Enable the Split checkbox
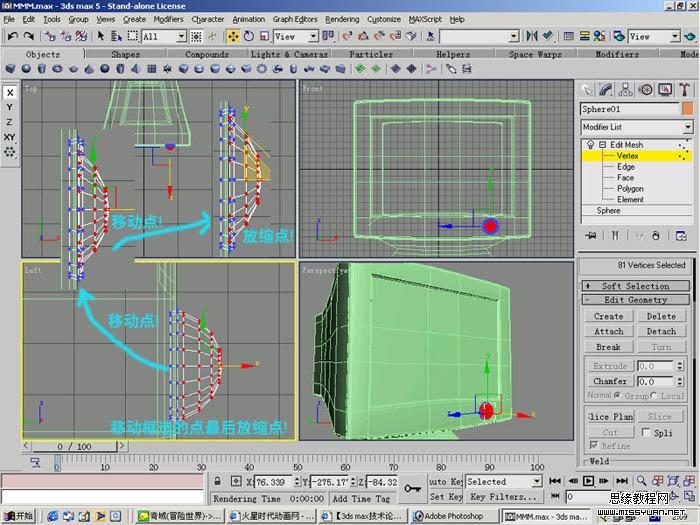This screenshot has width=700, height=525. pos(646,432)
